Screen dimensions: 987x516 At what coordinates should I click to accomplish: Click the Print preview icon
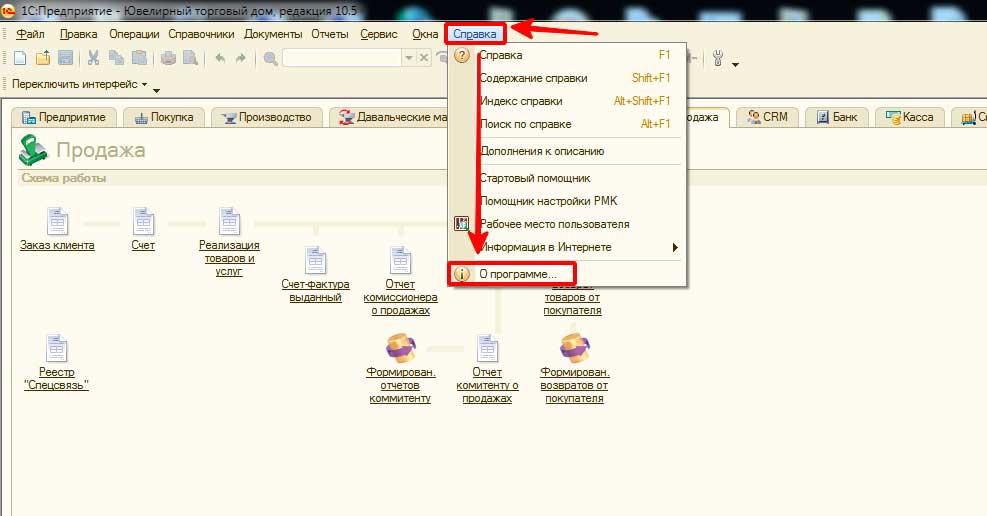tap(190, 59)
